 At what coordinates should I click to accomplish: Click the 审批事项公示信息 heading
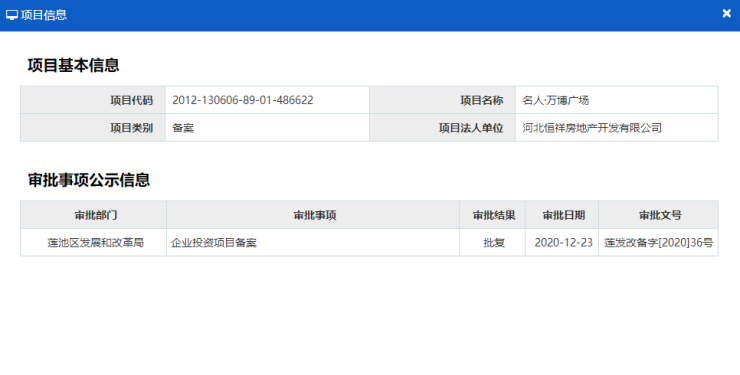[89, 180]
